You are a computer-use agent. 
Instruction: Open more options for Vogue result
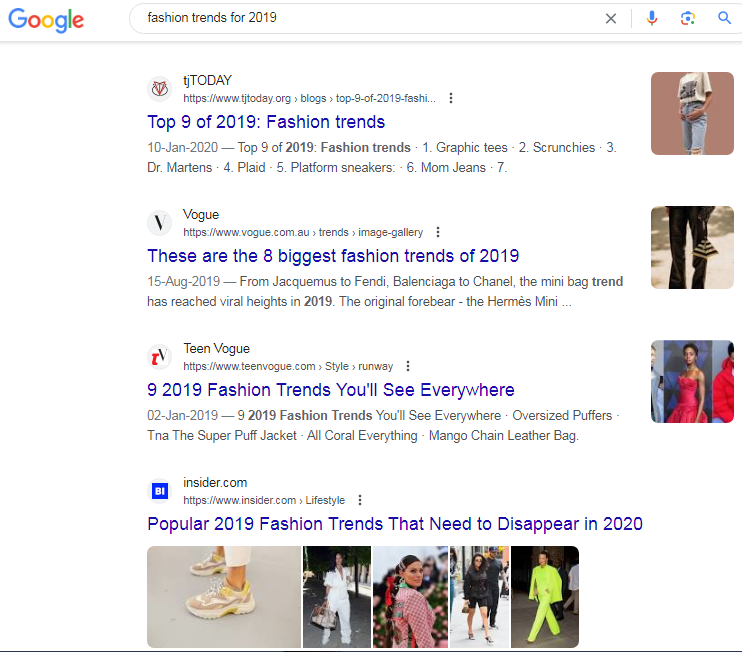pyautogui.click(x=437, y=232)
